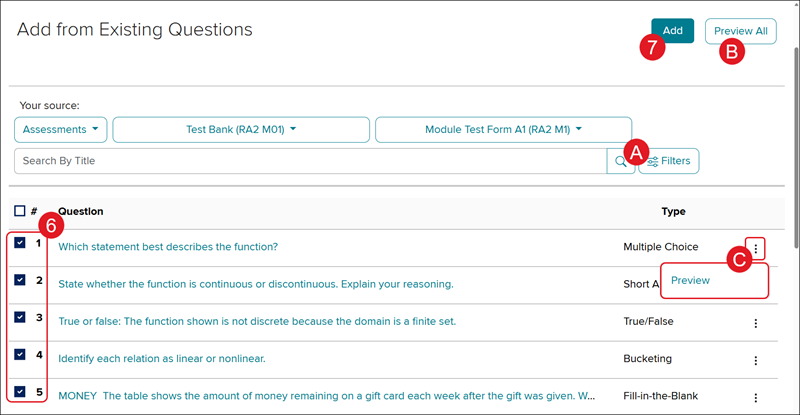The image size is (800, 415).
Task: Open the Test Bank (RA2 M01) dropdown
Action: coord(241,130)
